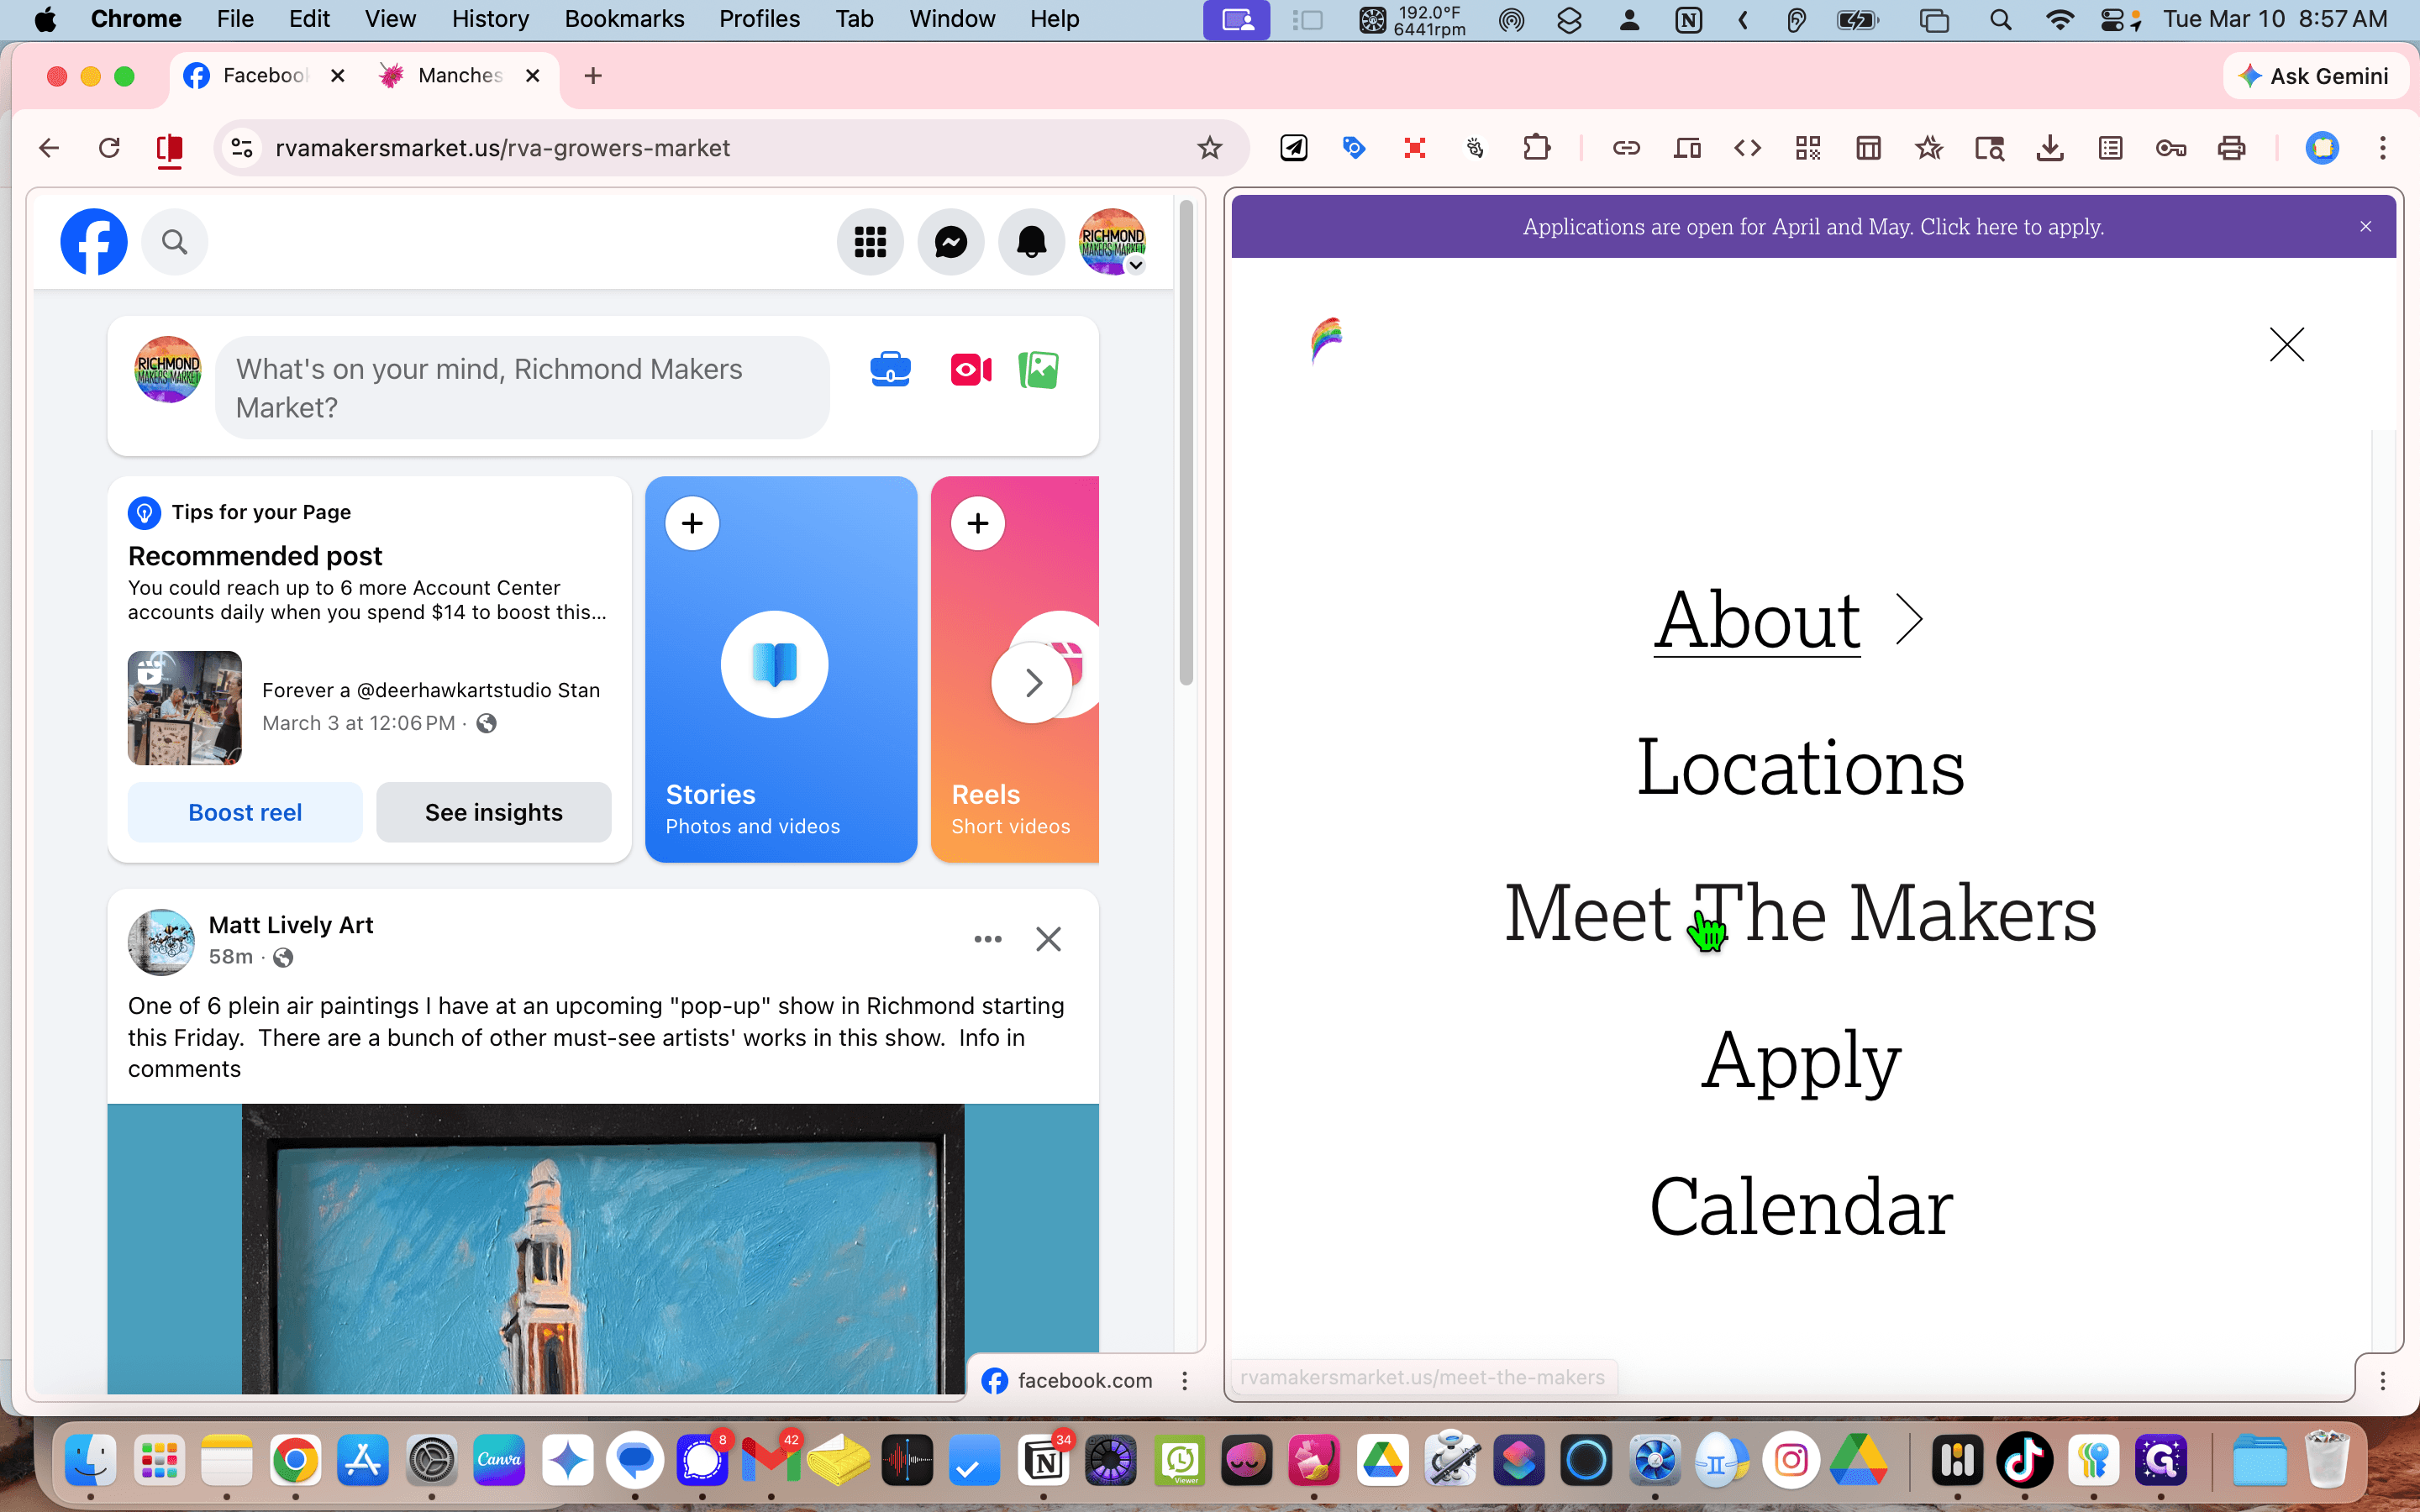This screenshot has height=1512, width=2420.
Task: Open Wi-Fi status in menu bar
Action: click(x=2059, y=19)
